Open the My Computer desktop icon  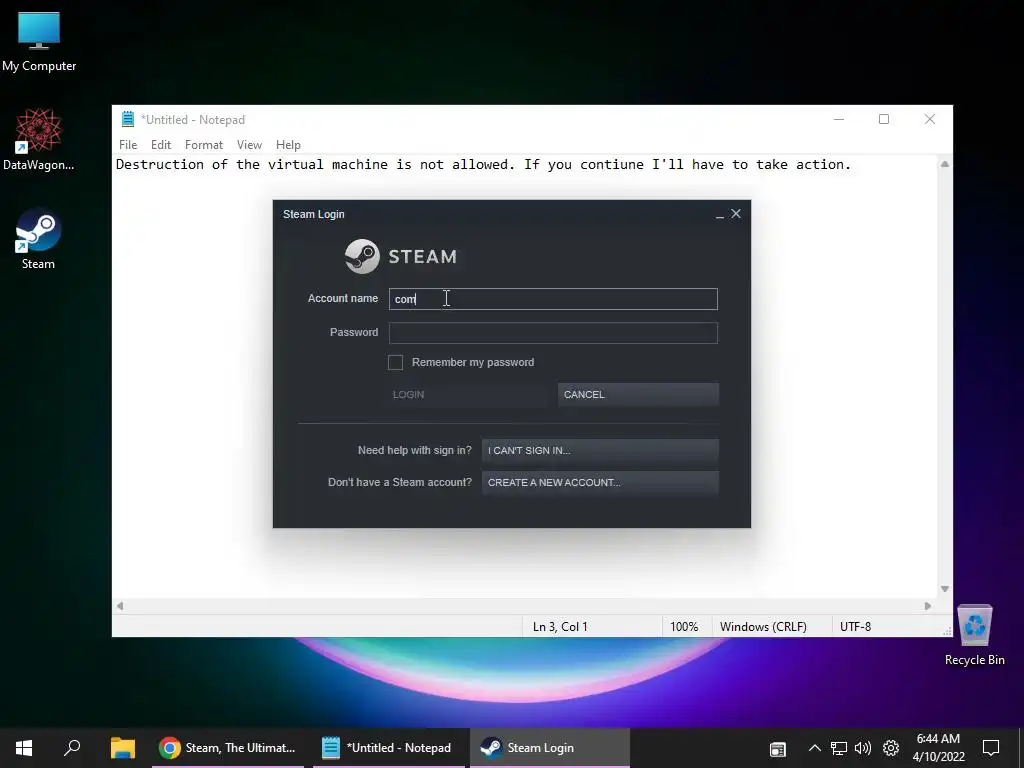[x=39, y=42]
